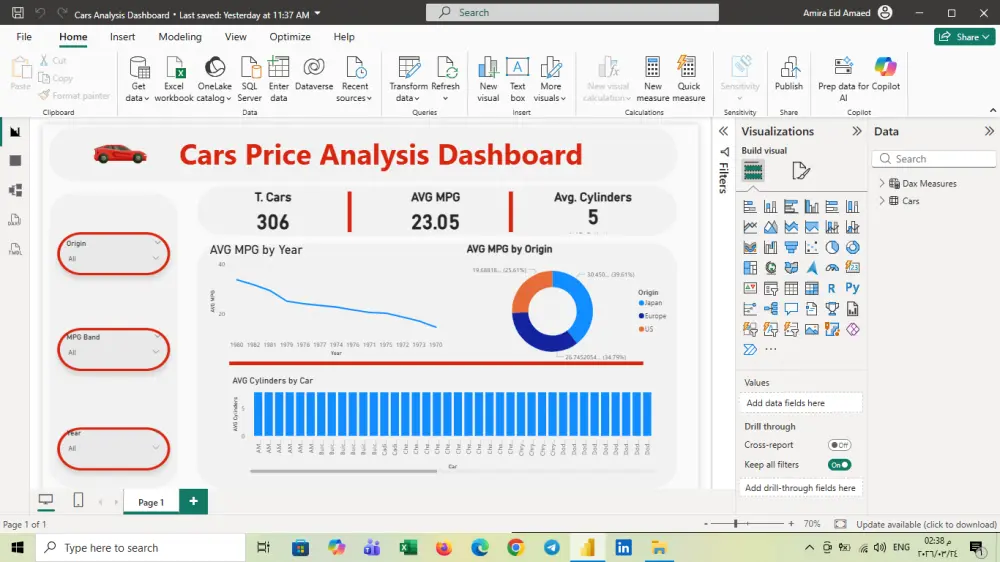Image resolution: width=1000 pixels, height=562 pixels.
Task: Toggle the Cross-report switch
Action: [x=839, y=445]
